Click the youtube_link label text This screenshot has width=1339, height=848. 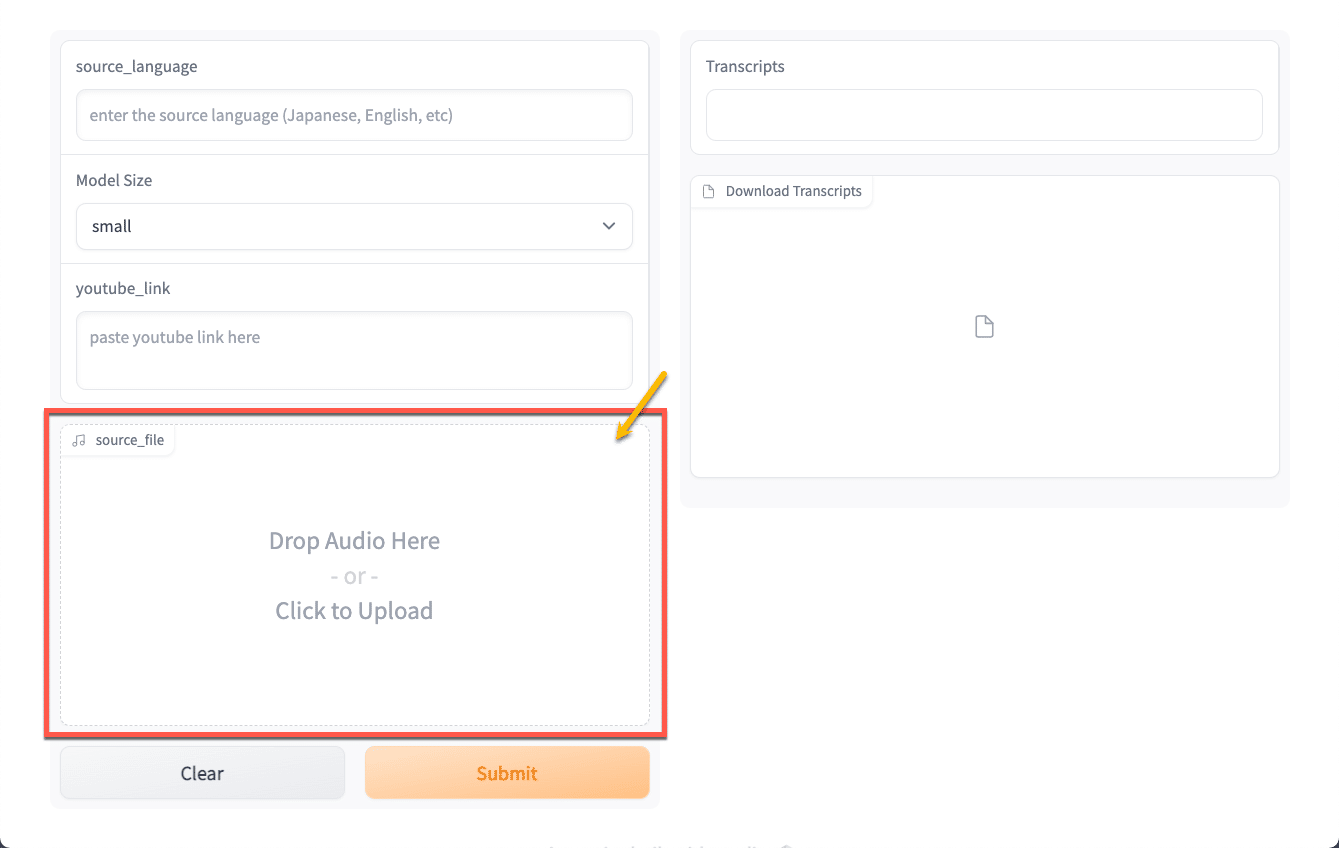pyautogui.click(x=123, y=288)
